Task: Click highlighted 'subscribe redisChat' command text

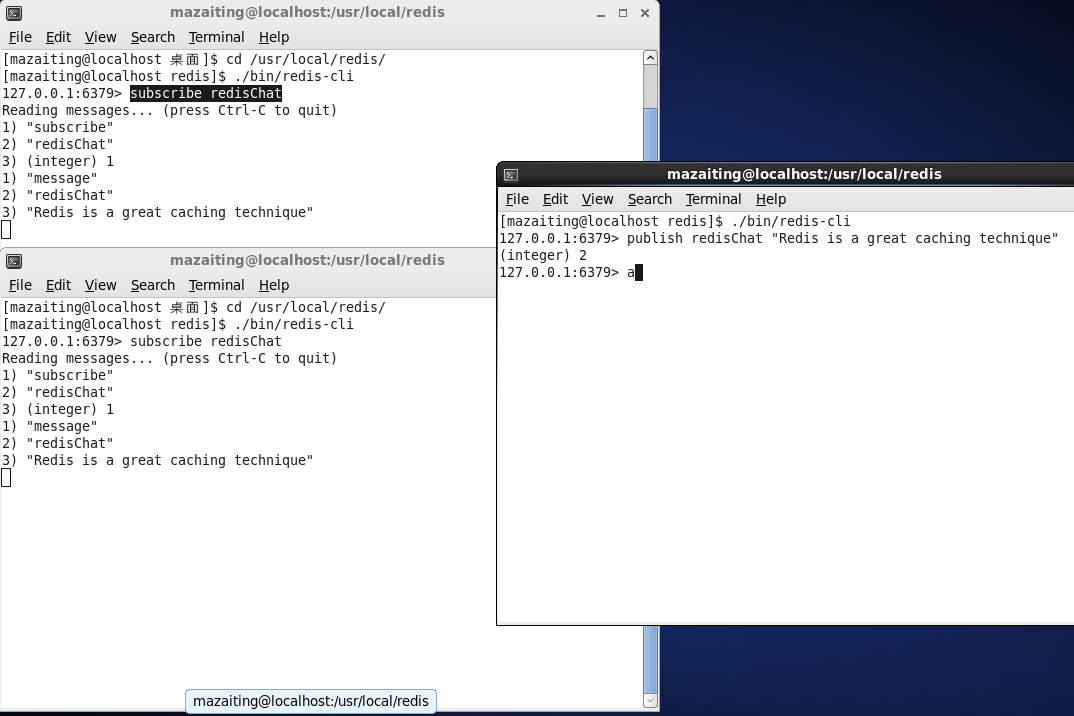Action: 205,93
